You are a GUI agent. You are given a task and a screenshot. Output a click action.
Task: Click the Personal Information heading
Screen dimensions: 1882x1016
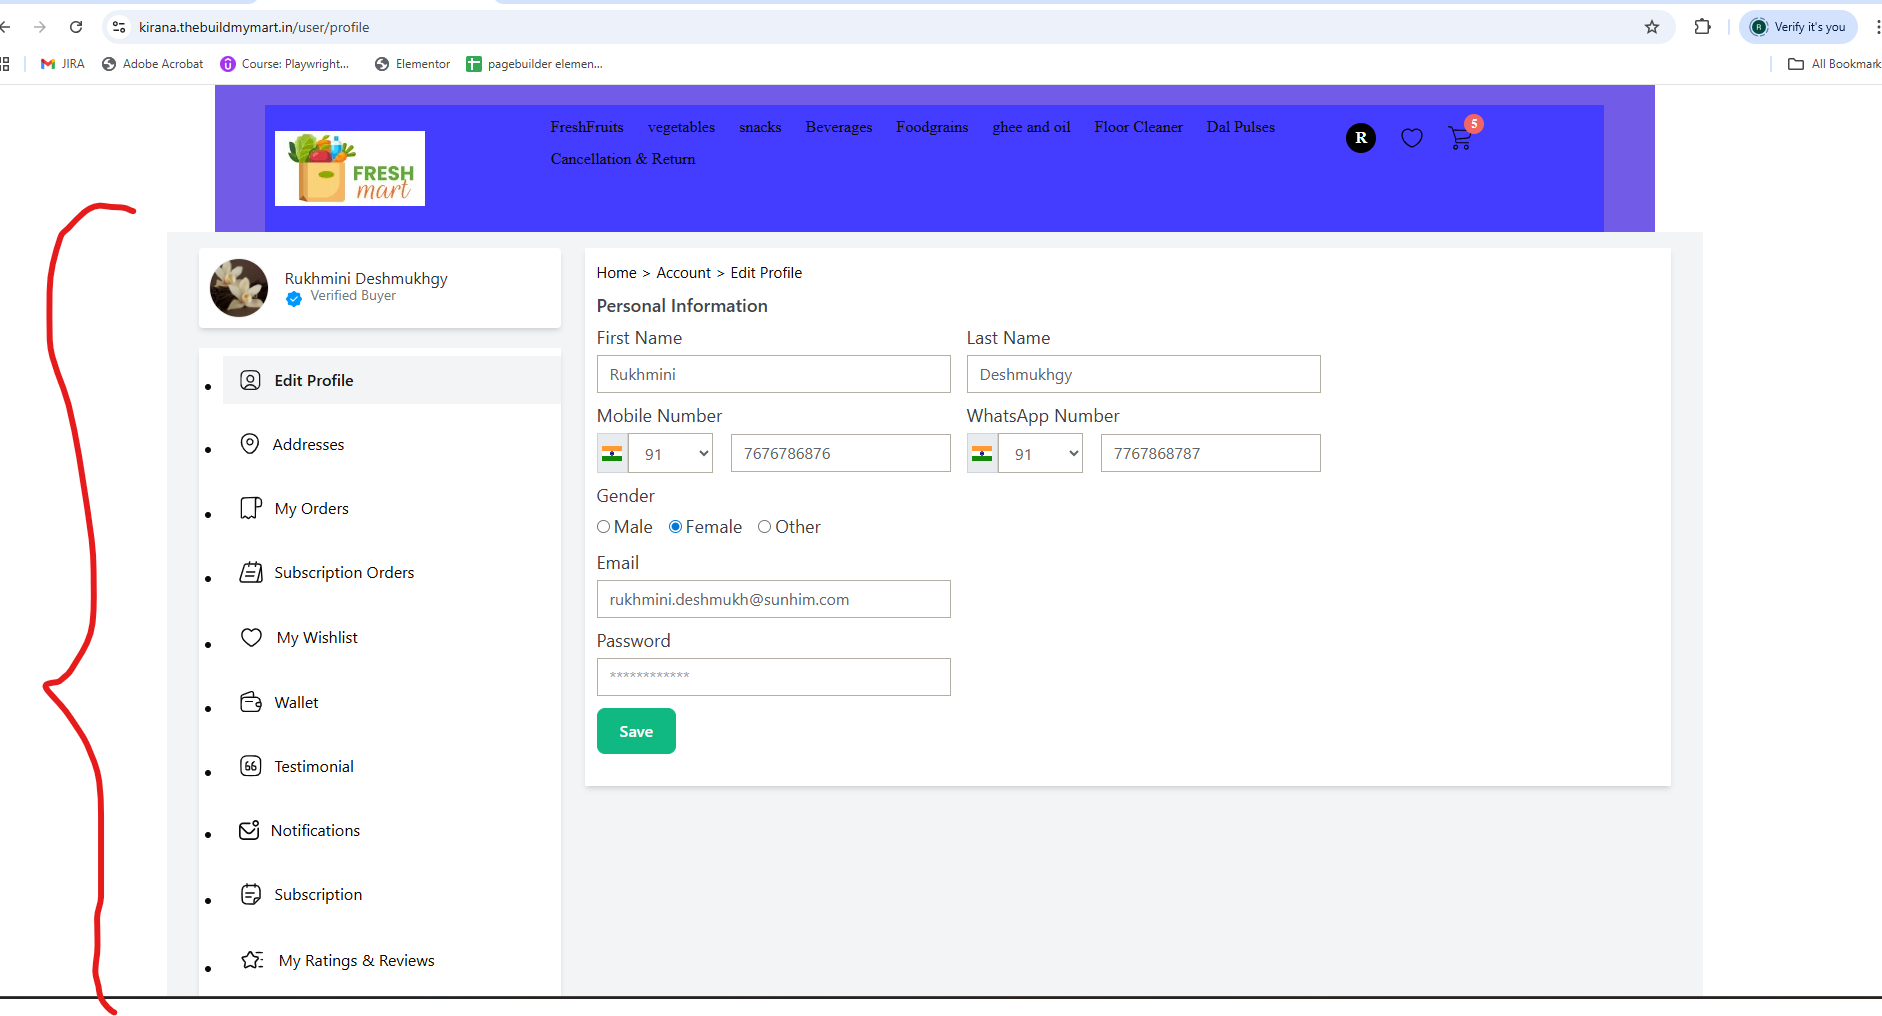[x=682, y=306]
